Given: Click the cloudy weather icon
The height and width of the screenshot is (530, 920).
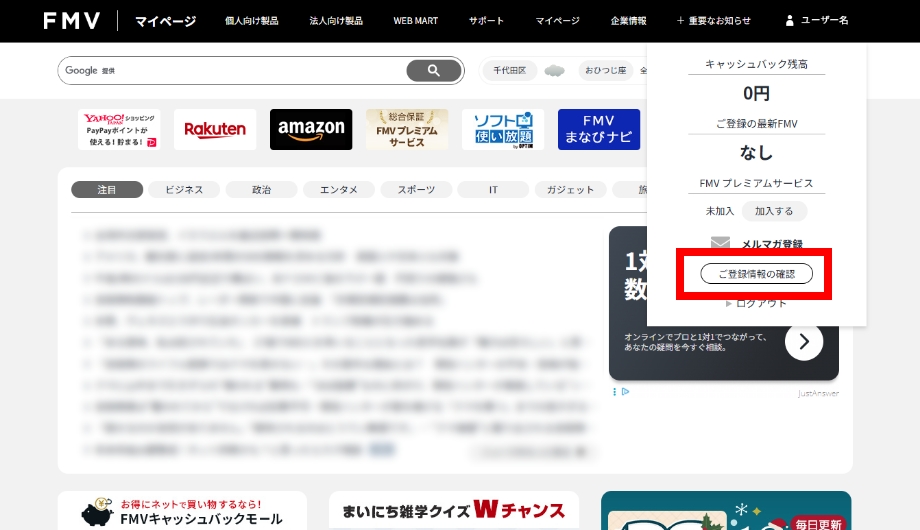Looking at the screenshot, I should pyautogui.click(x=555, y=71).
